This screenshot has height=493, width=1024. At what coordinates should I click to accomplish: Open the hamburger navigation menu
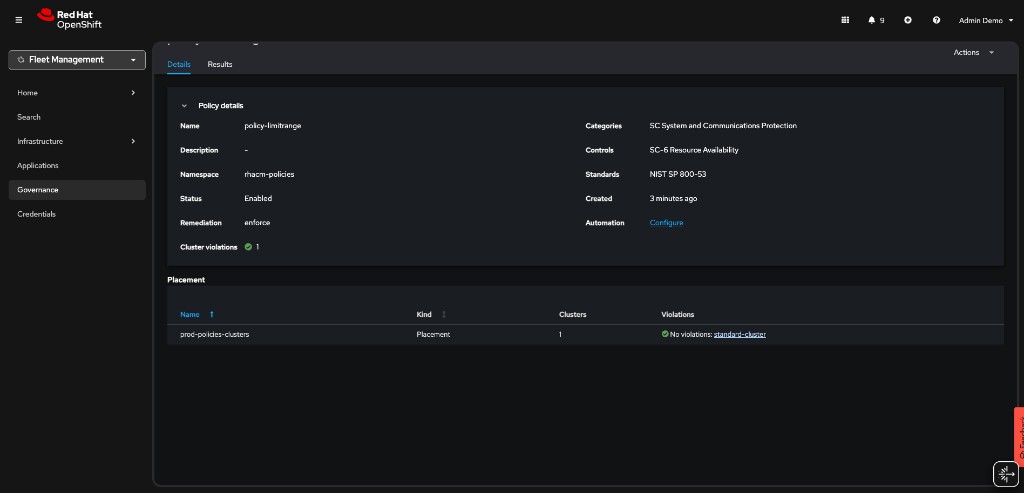coord(18,20)
